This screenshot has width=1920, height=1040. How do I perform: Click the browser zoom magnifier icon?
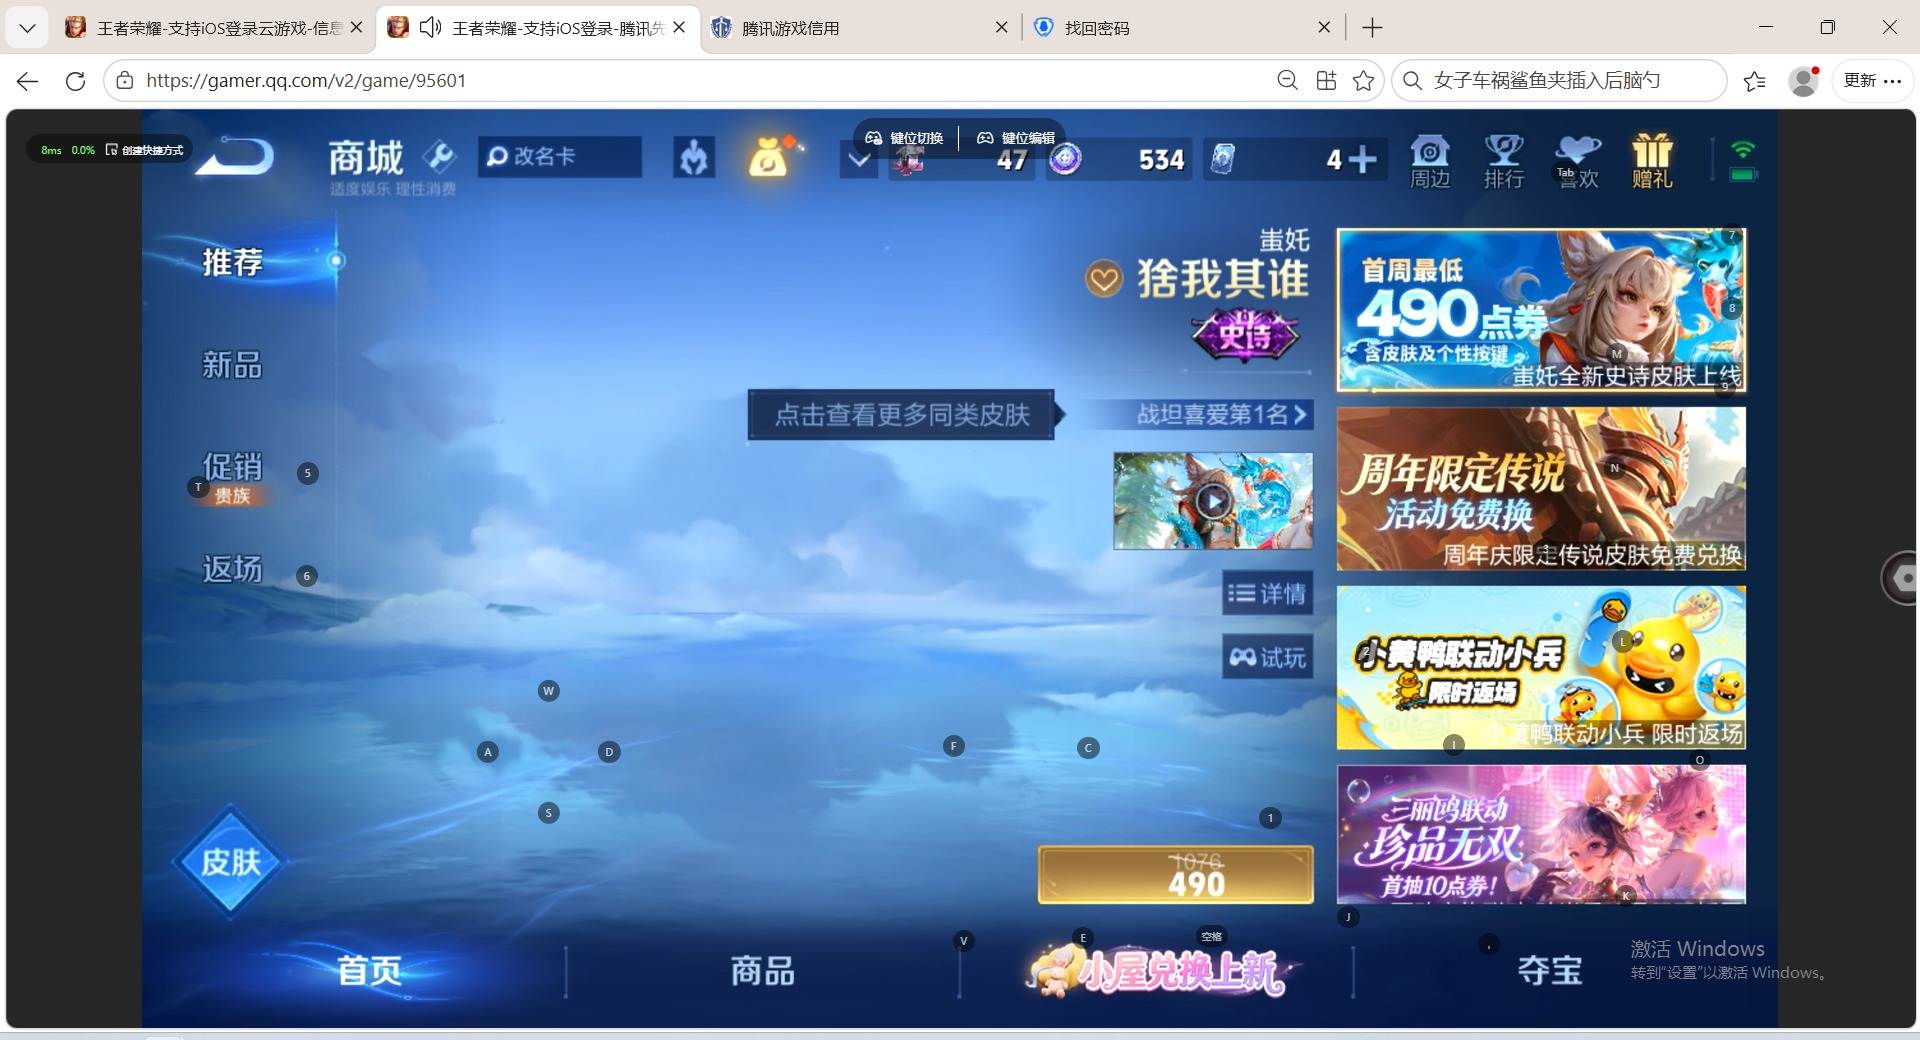pyautogui.click(x=1288, y=81)
